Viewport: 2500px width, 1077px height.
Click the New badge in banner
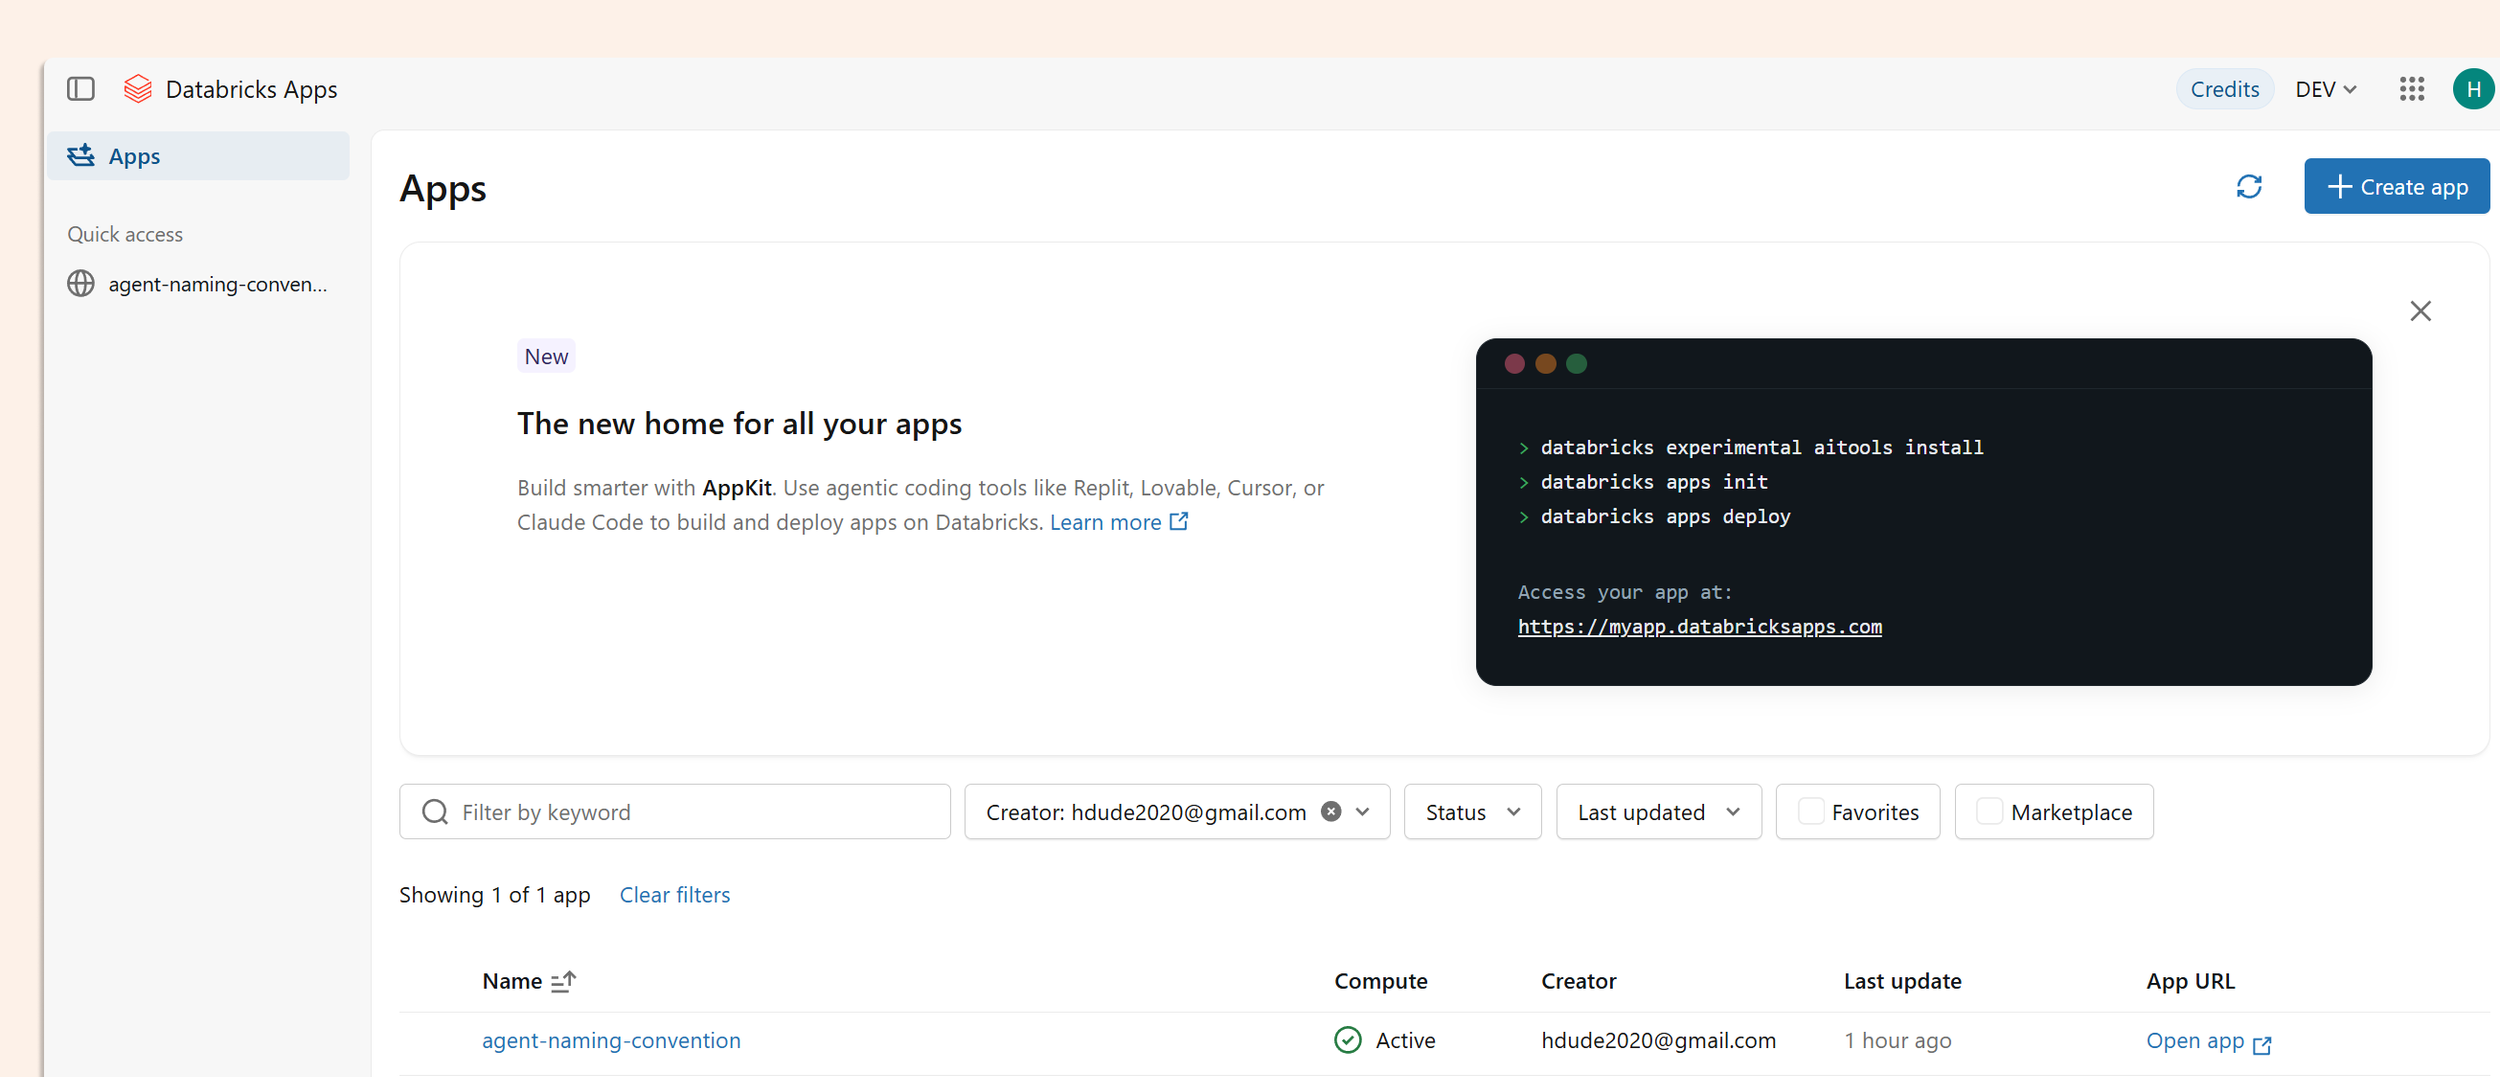(546, 357)
